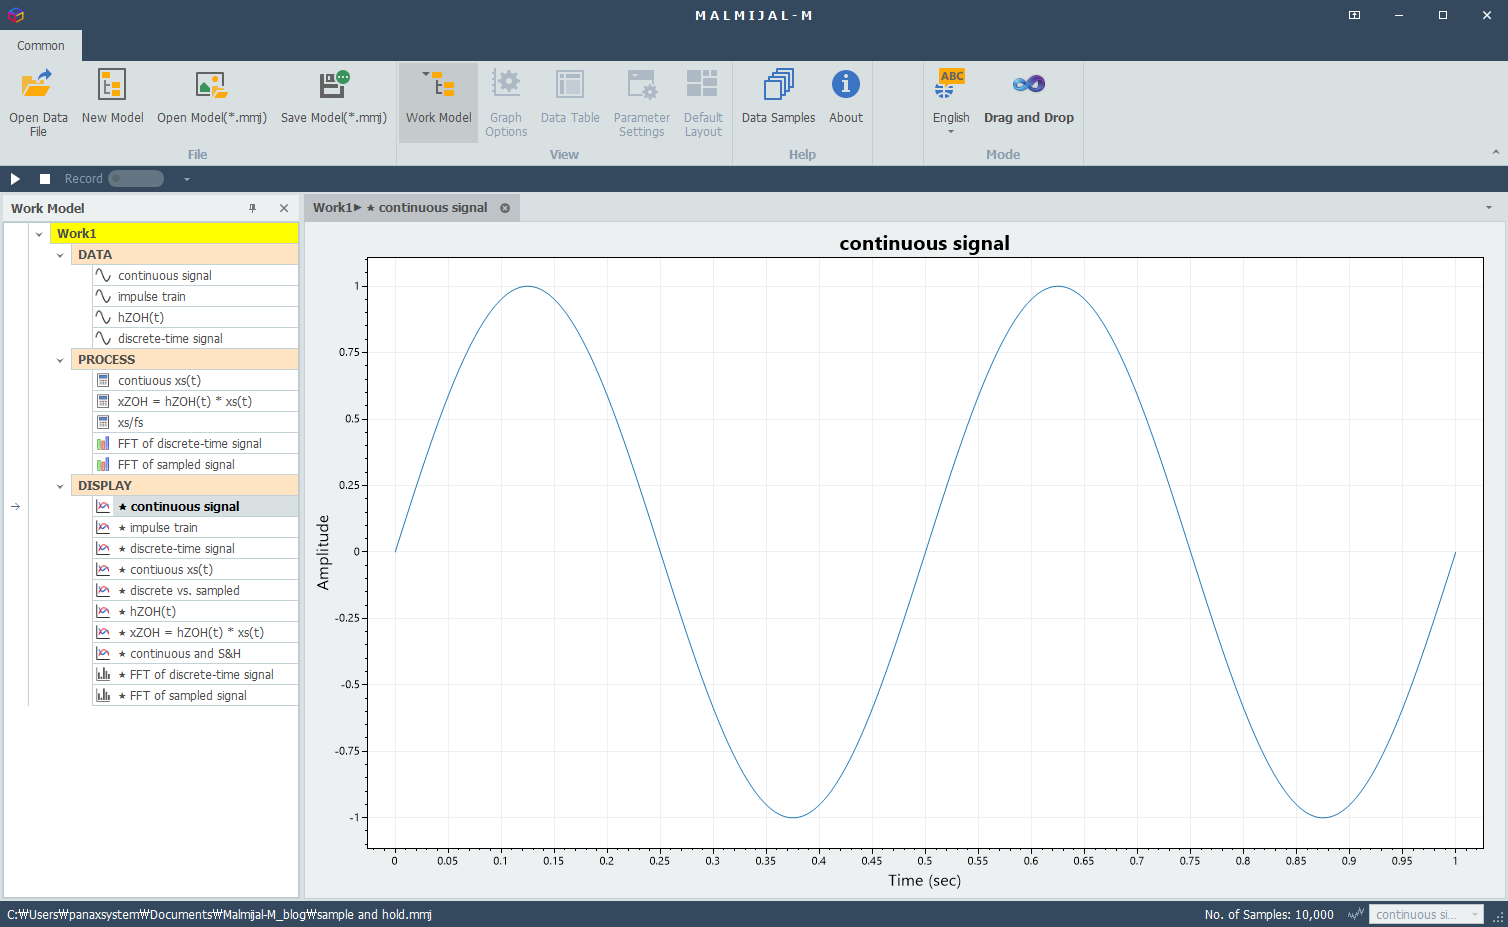Open ★ discrete vs. sampled display
Viewport: 1508px width, 927px height.
pyautogui.click(x=195, y=591)
